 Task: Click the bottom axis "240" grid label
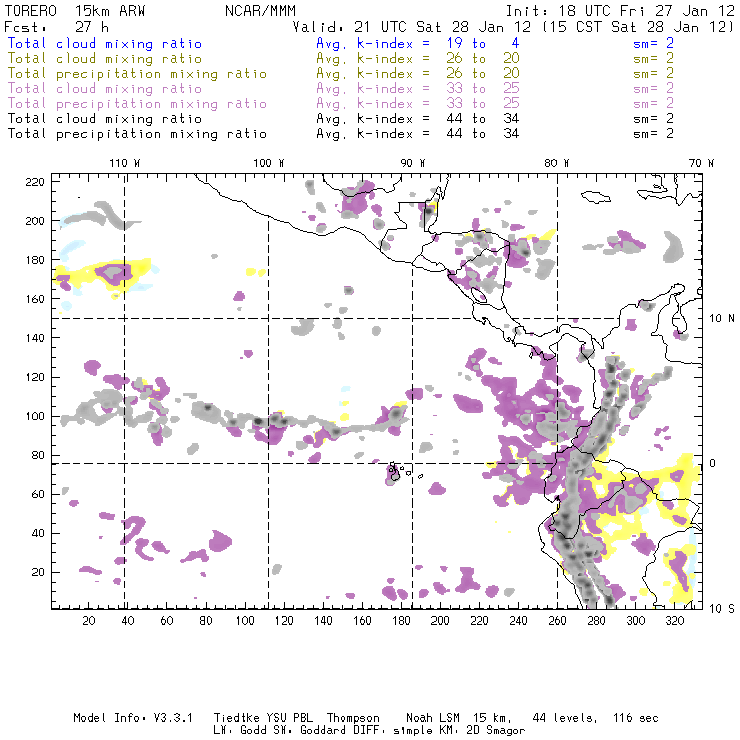[x=518, y=621]
